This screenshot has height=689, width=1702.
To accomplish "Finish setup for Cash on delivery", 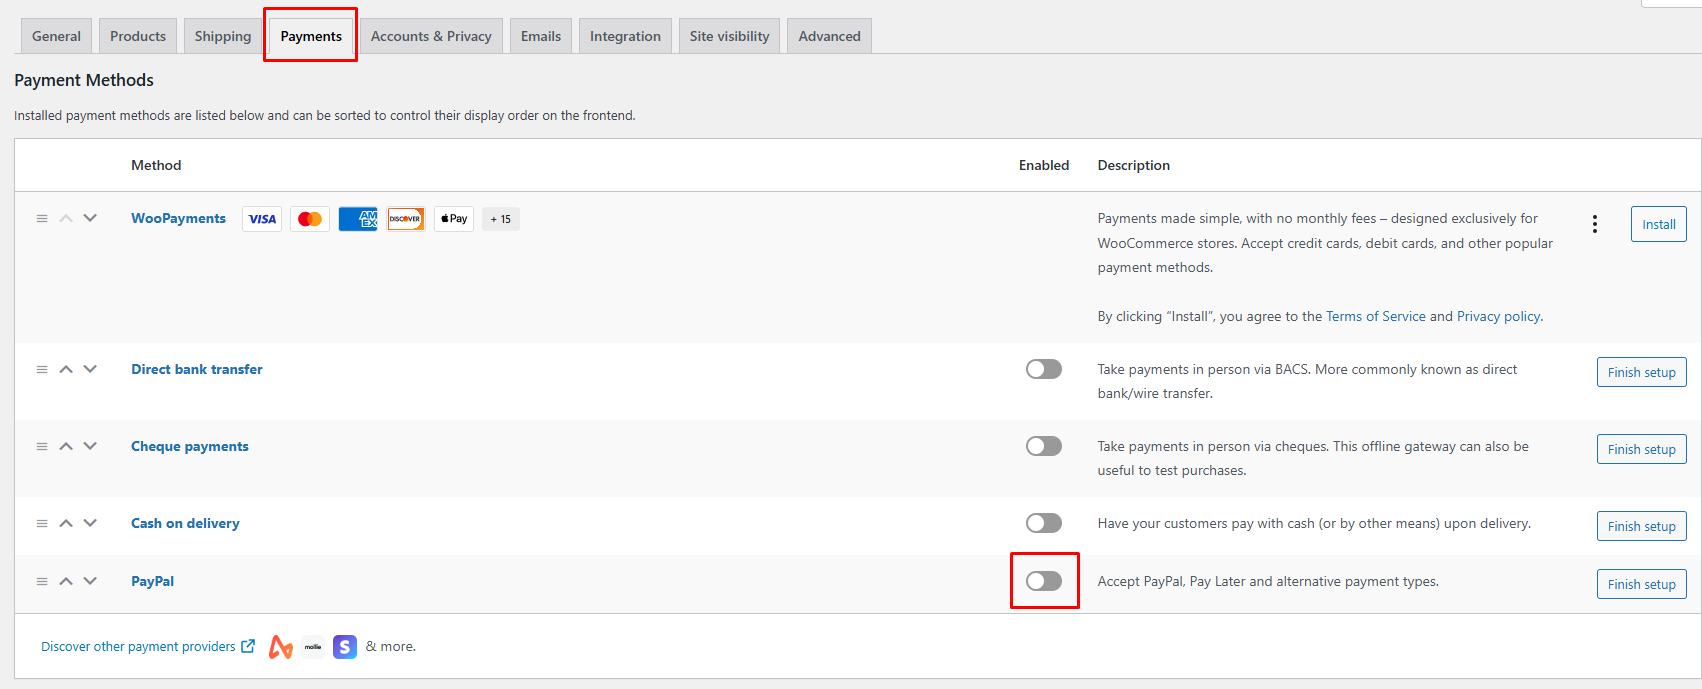I will pyautogui.click(x=1642, y=526).
